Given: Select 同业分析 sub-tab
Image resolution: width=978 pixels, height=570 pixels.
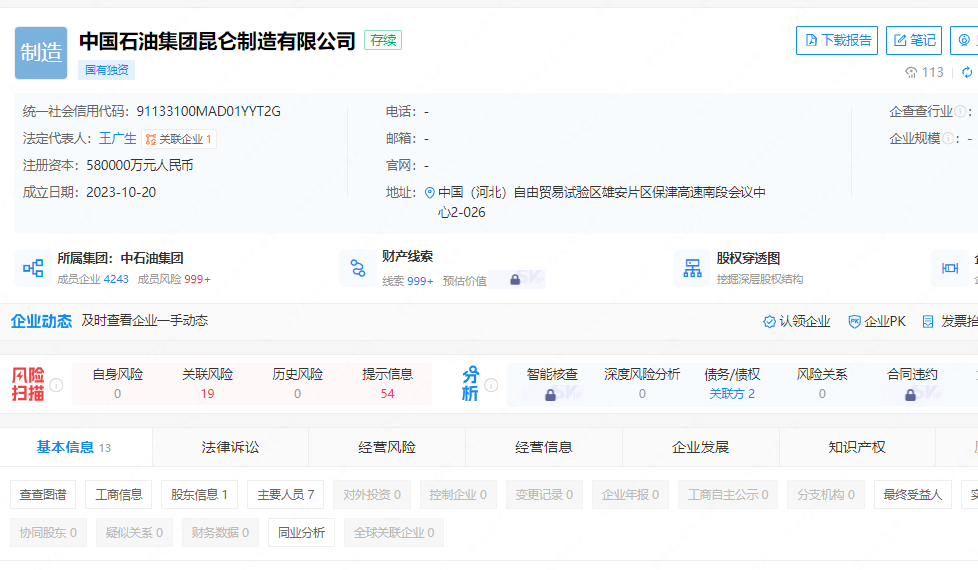Looking at the screenshot, I should click(301, 533).
